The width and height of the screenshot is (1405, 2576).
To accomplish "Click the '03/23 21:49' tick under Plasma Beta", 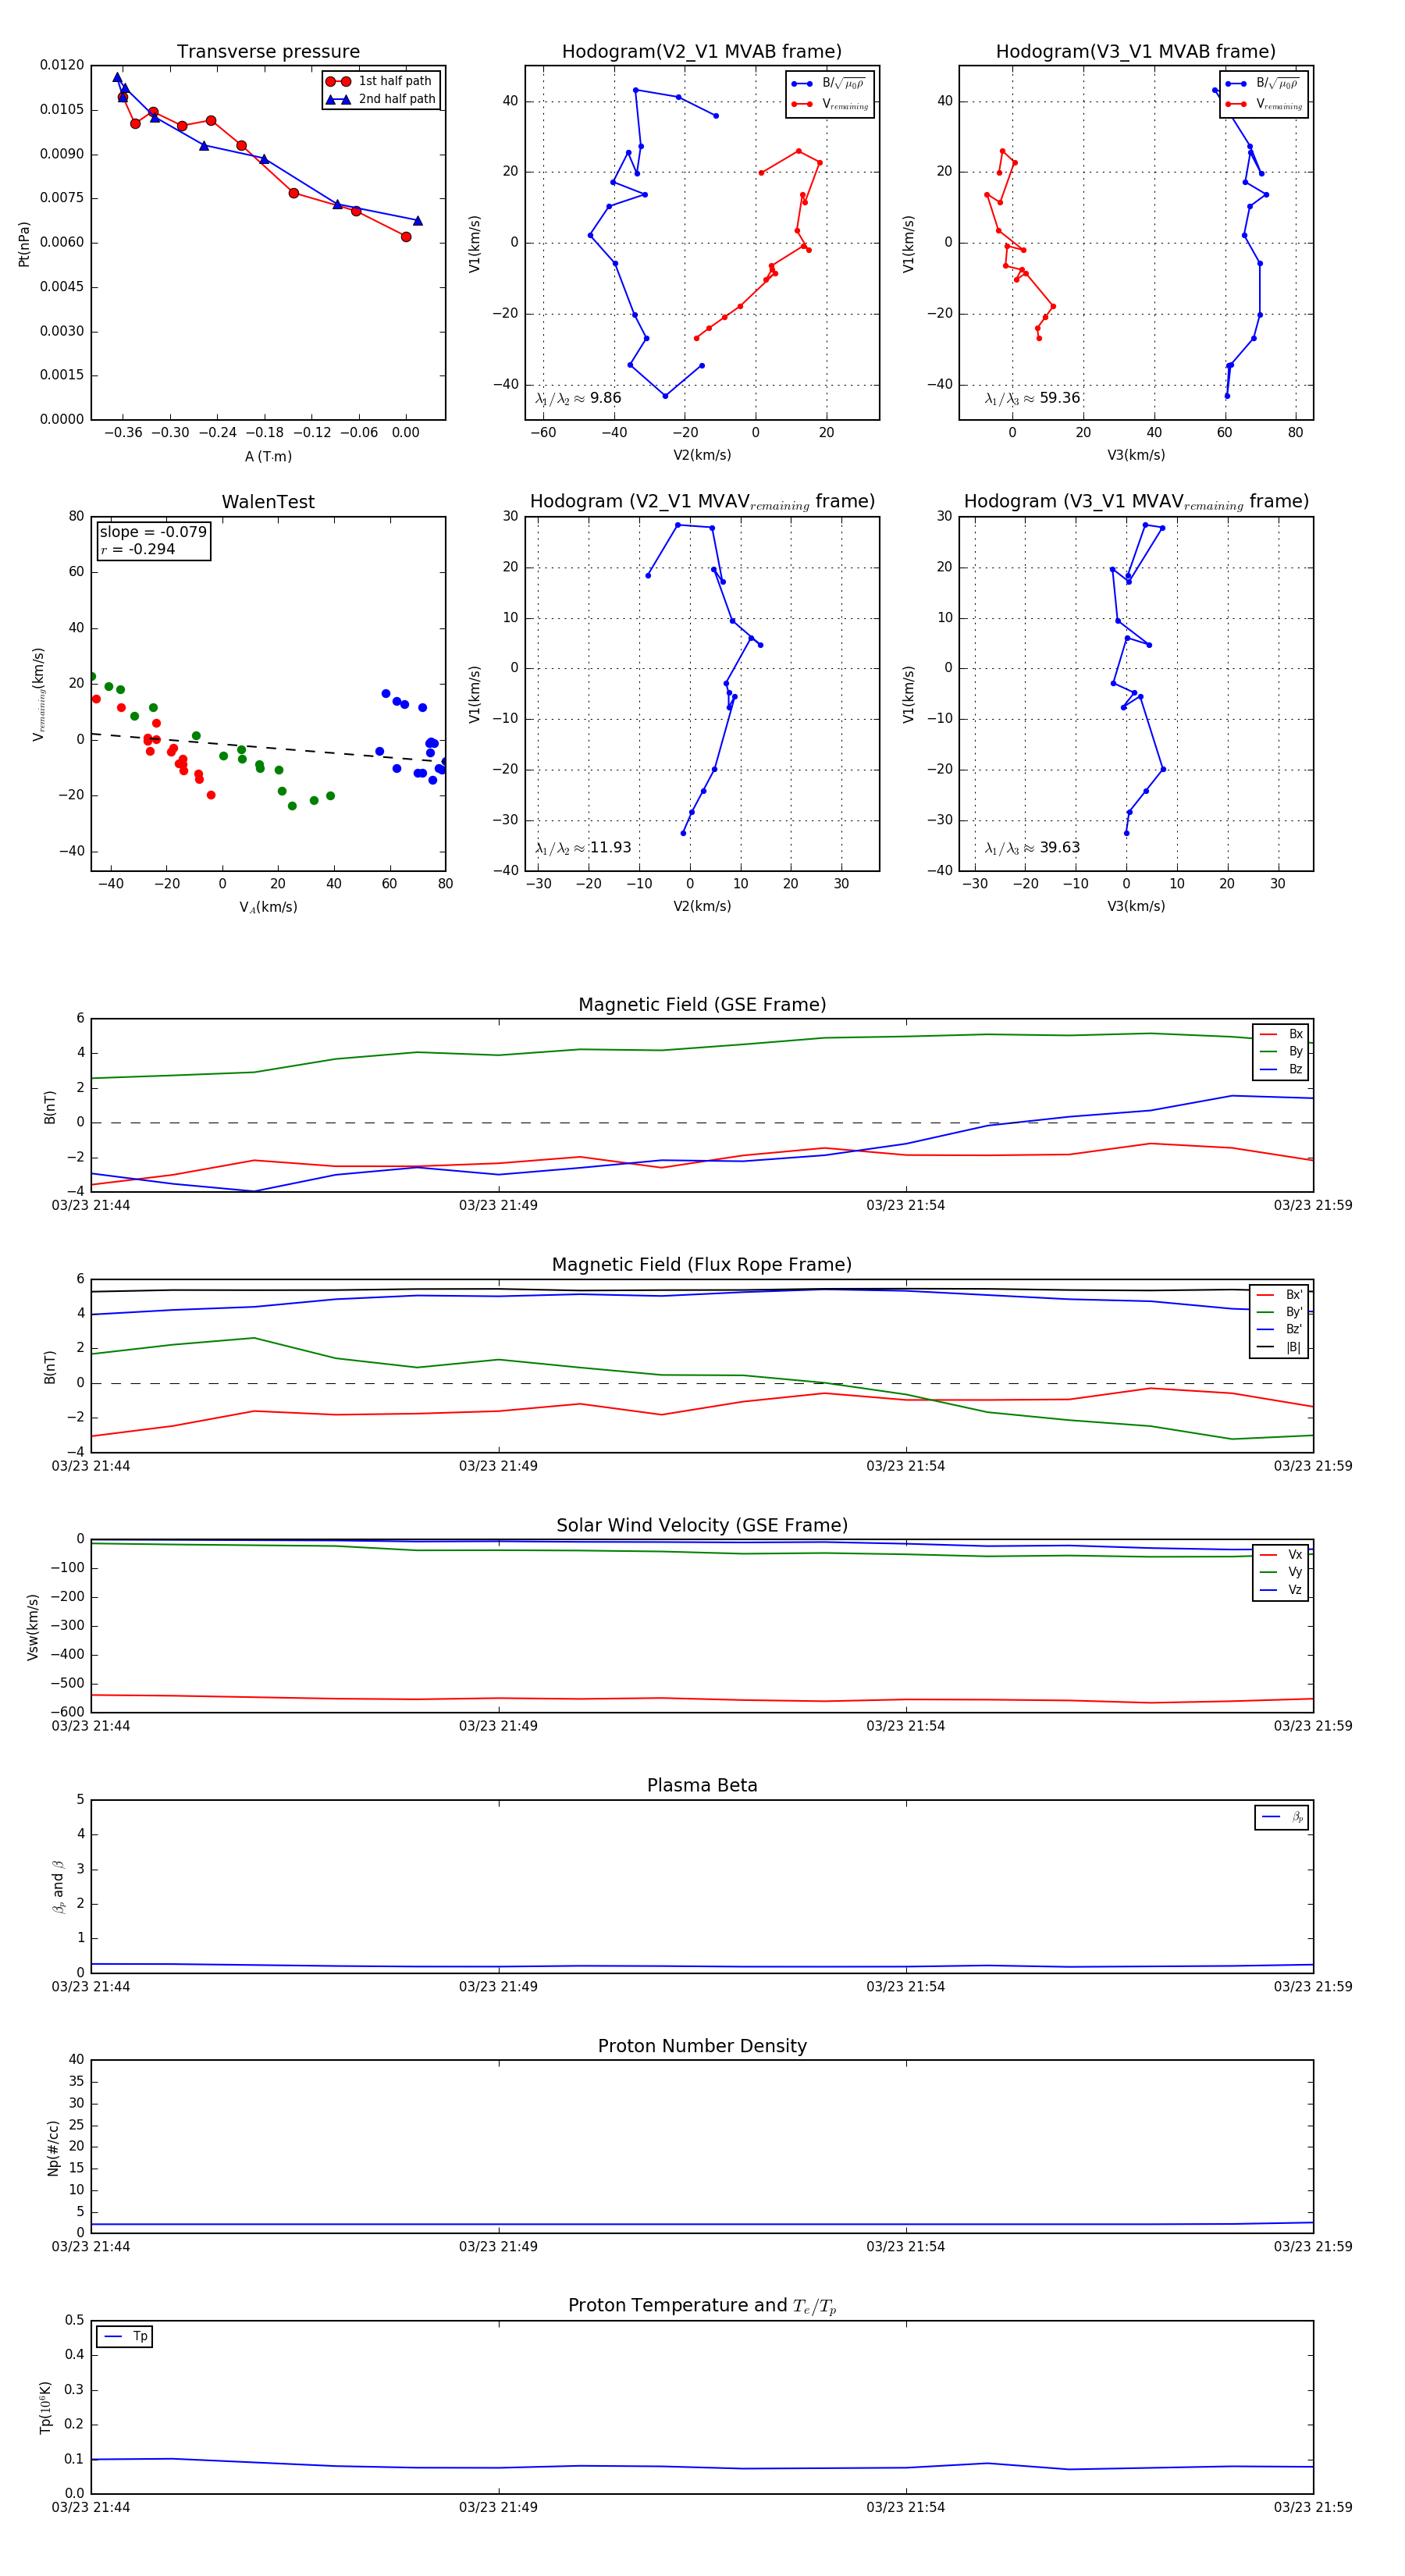I will (x=498, y=1986).
